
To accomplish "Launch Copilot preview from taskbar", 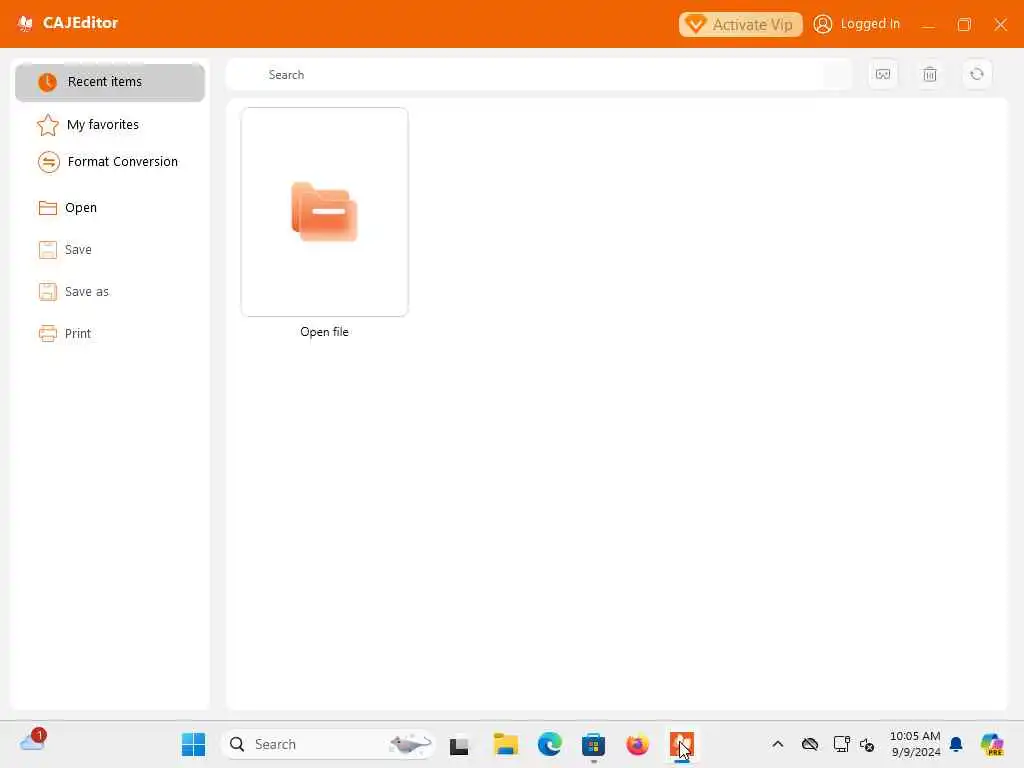I will [992, 744].
